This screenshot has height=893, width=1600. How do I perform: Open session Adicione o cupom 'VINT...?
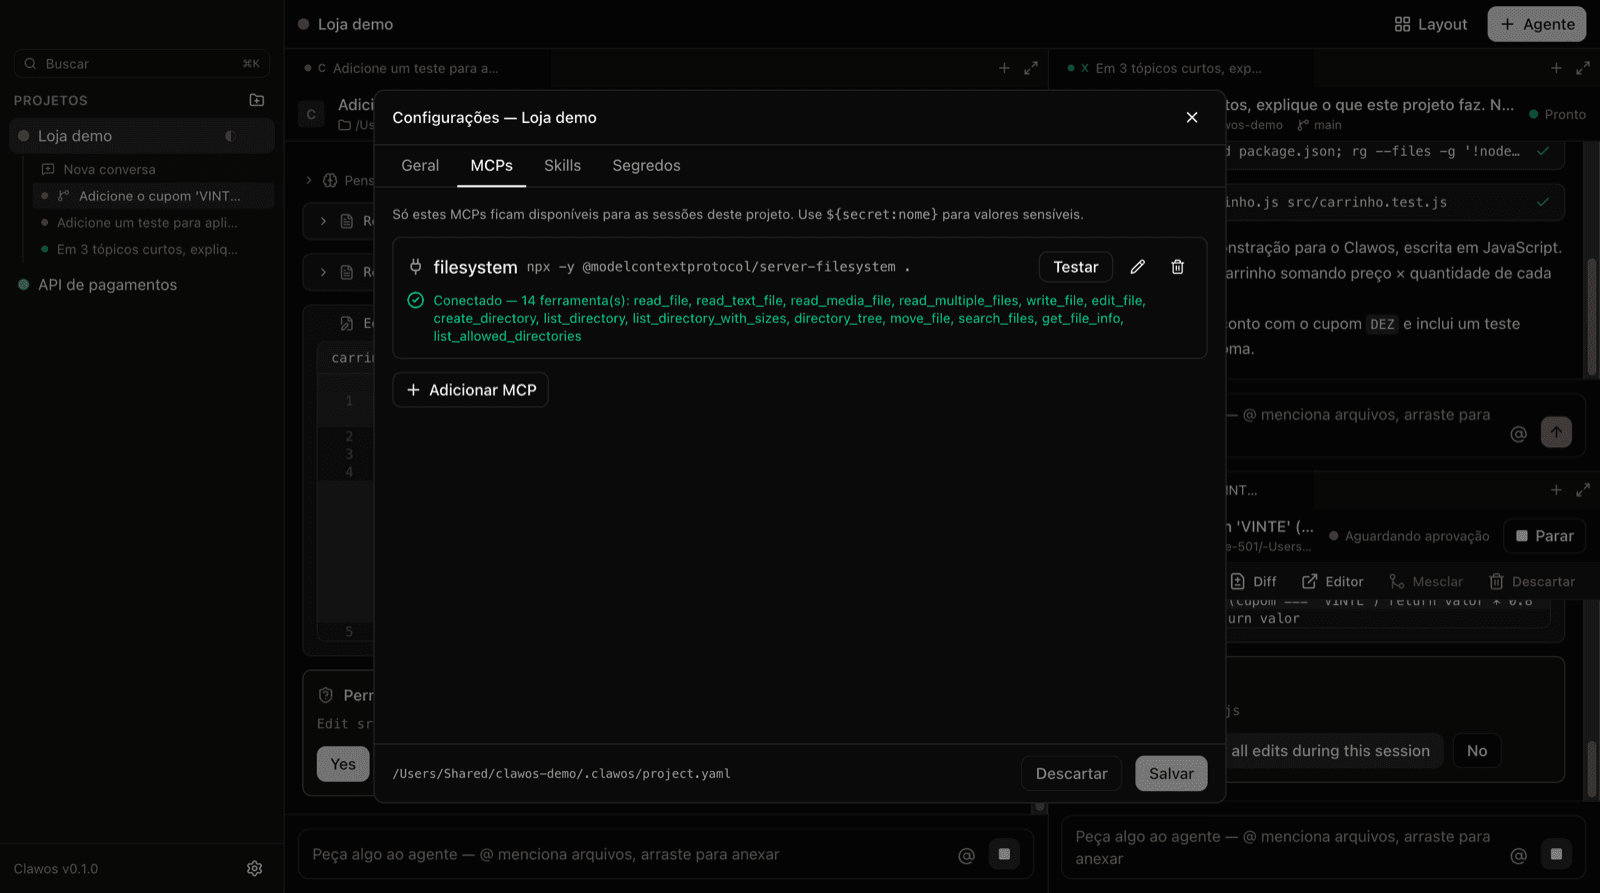coord(152,196)
